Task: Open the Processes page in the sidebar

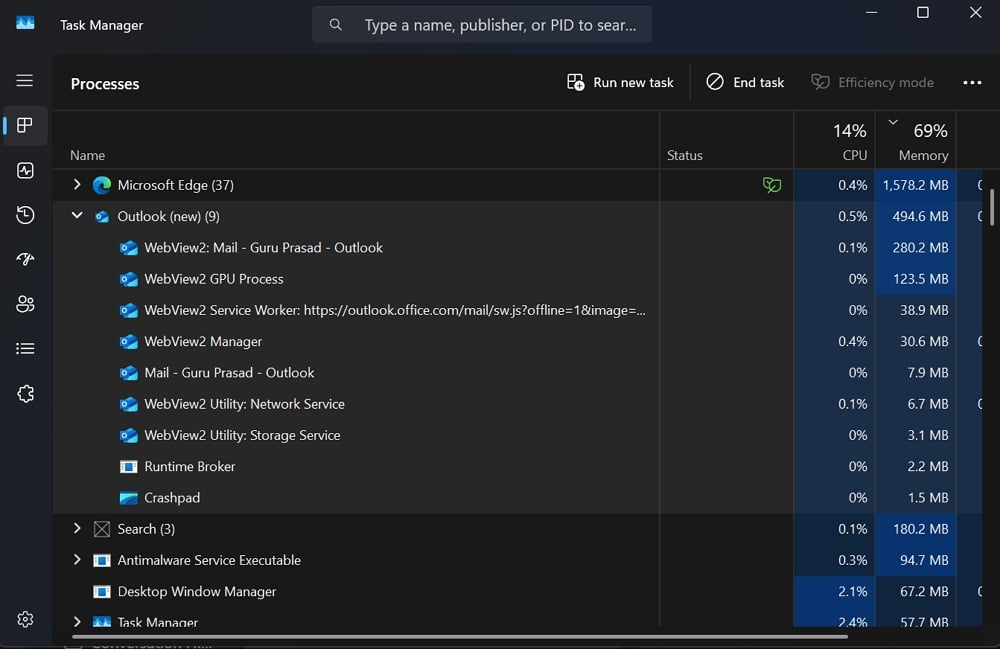Action: coord(25,125)
